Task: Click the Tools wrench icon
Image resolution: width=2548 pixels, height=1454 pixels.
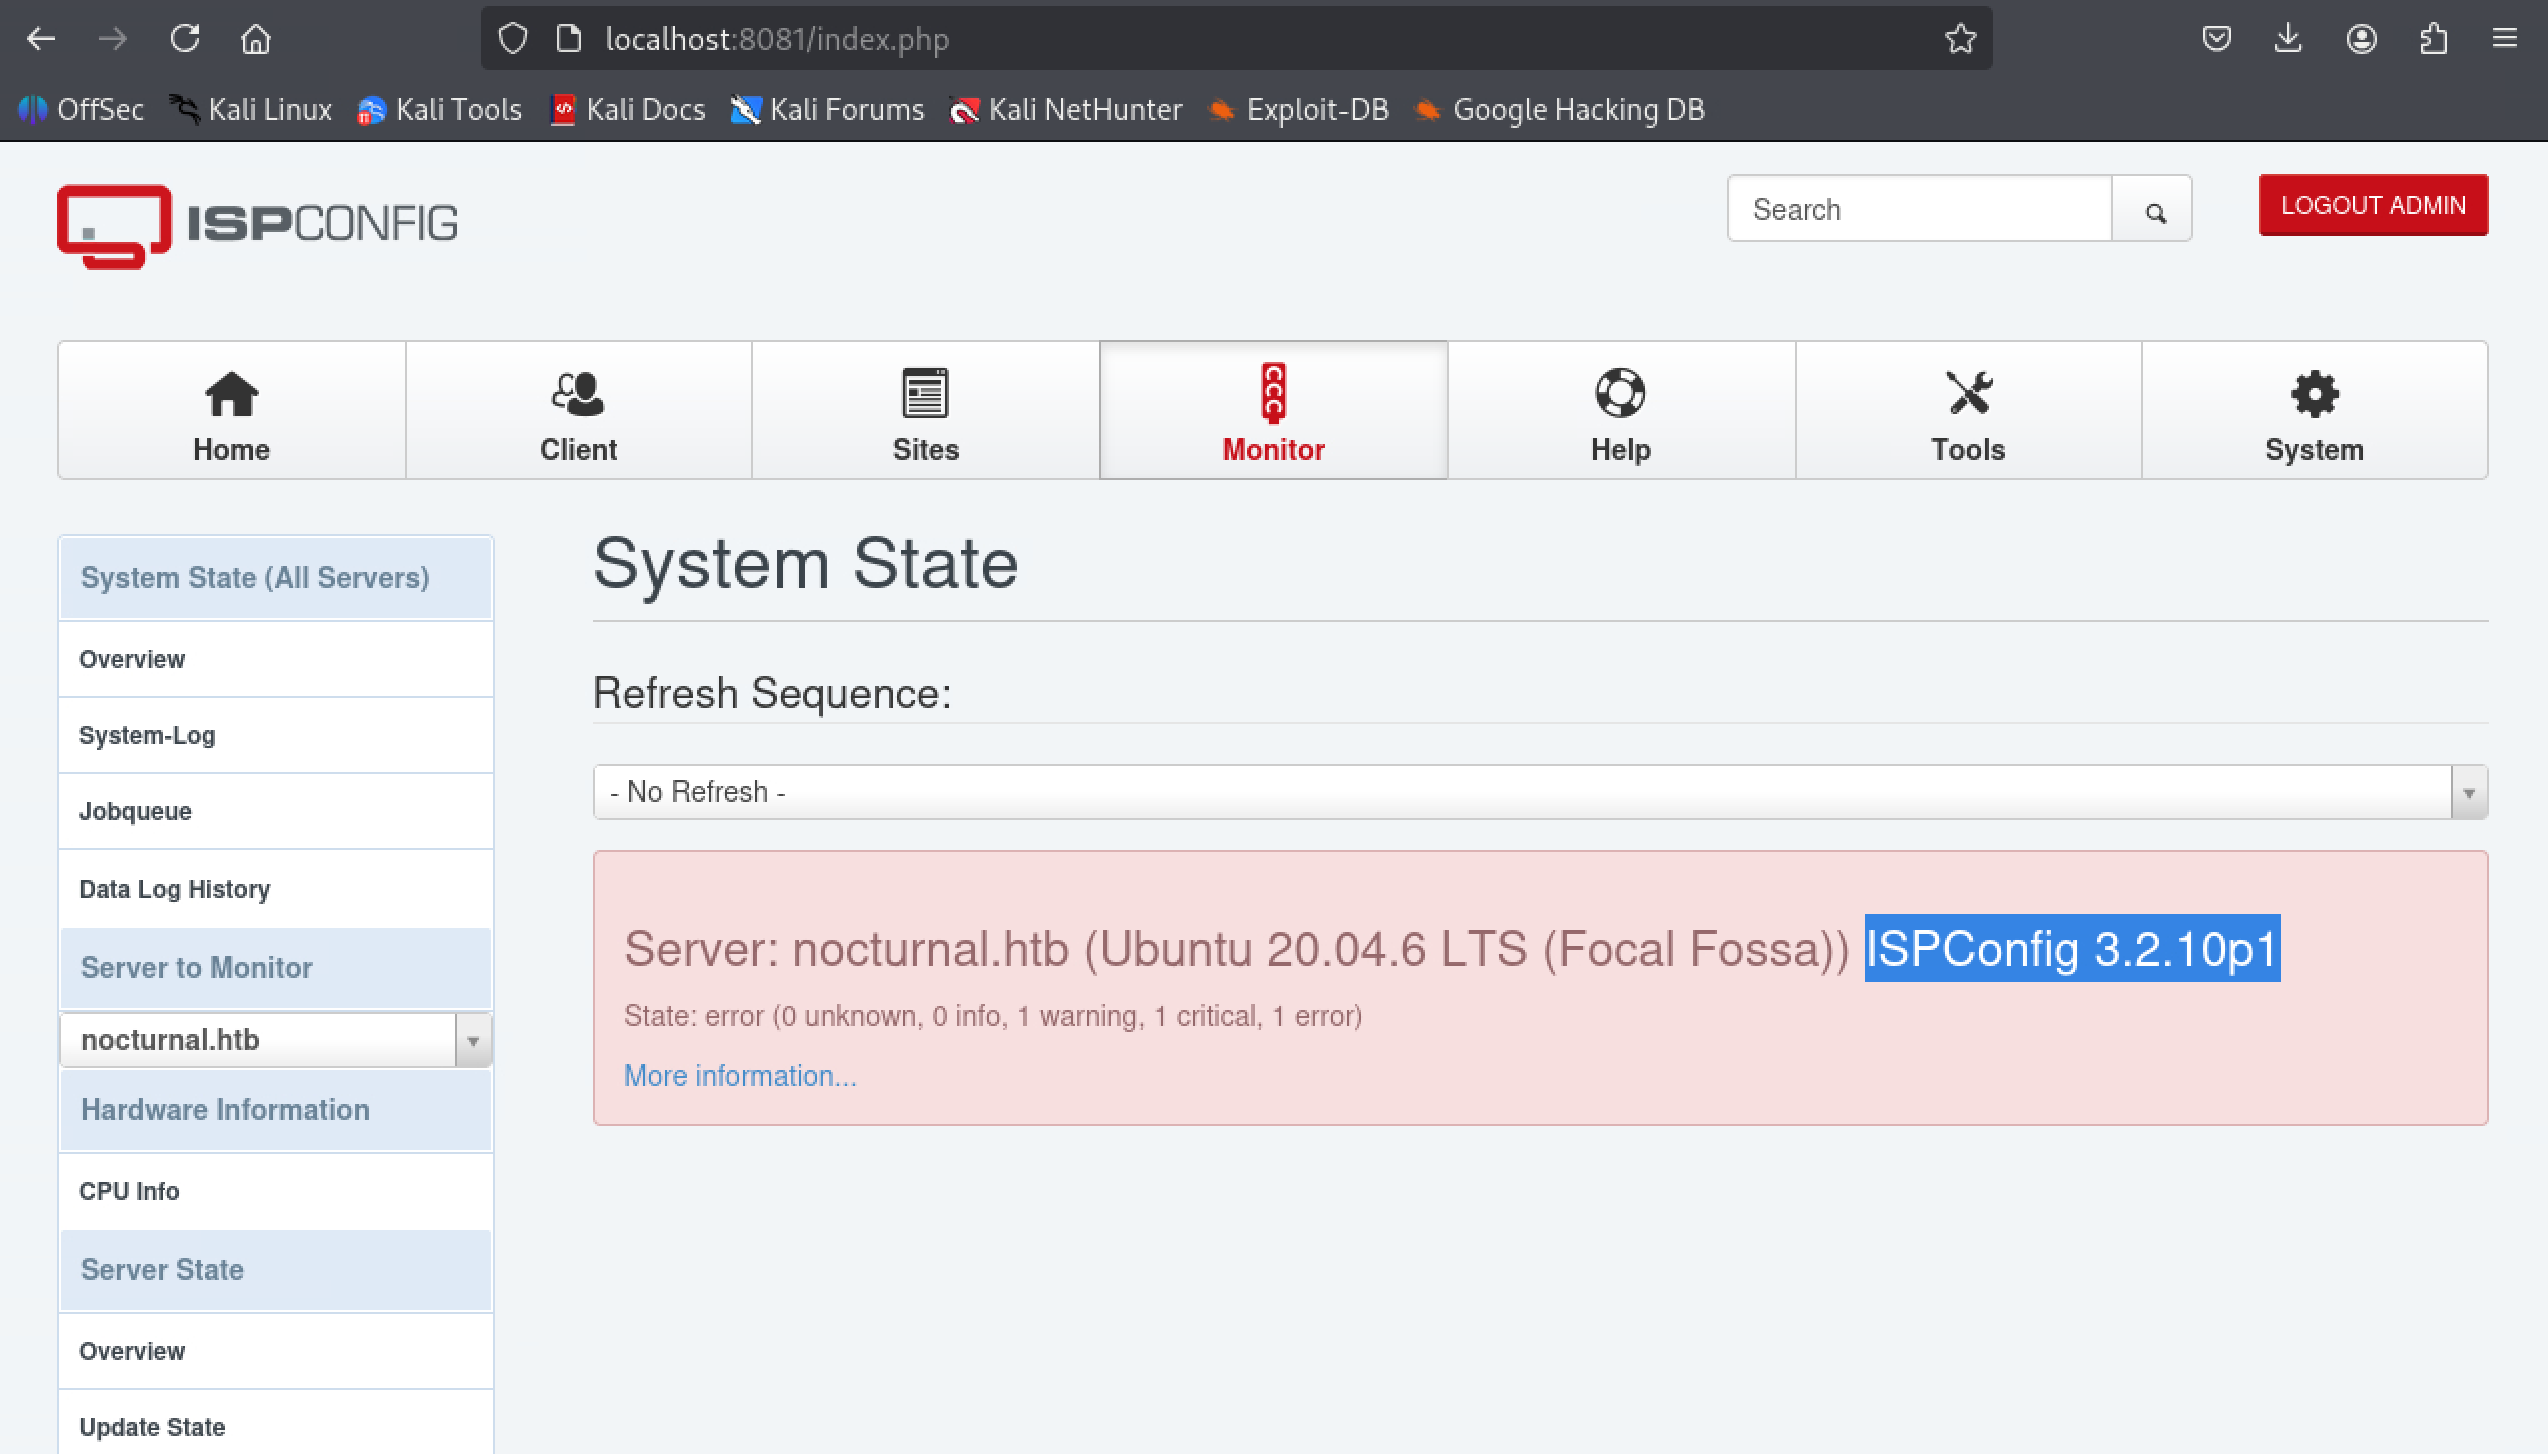Action: [x=1968, y=393]
